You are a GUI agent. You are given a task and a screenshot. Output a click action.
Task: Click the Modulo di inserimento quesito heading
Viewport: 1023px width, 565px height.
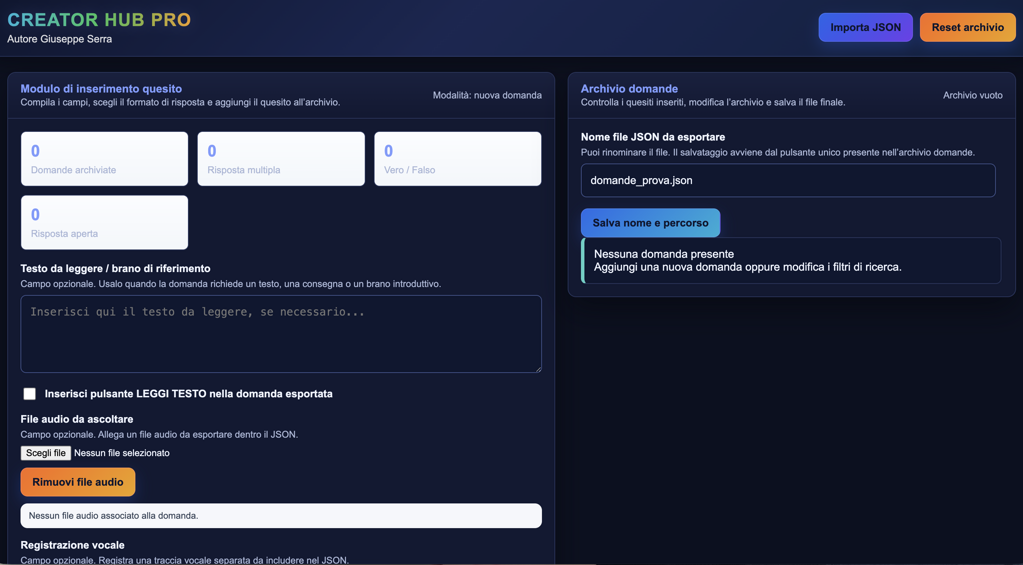point(101,89)
